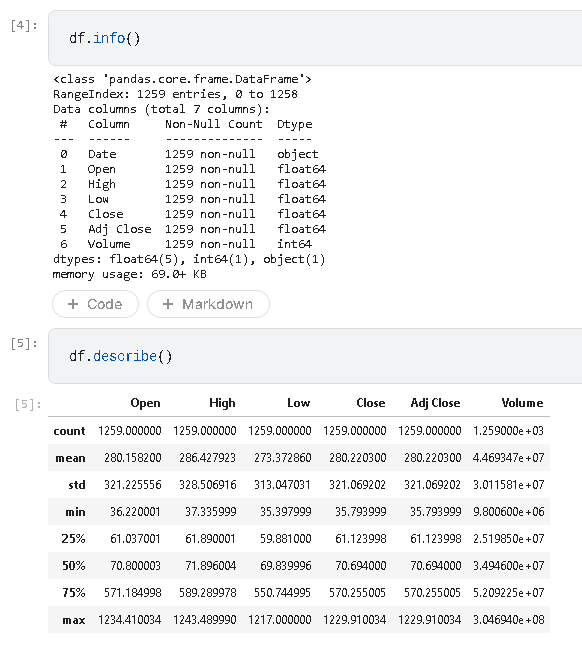The height and width of the screenshot is (662, 582).
Task: Click max Low value 1217.000000
Action: click(x=279, y=620)
